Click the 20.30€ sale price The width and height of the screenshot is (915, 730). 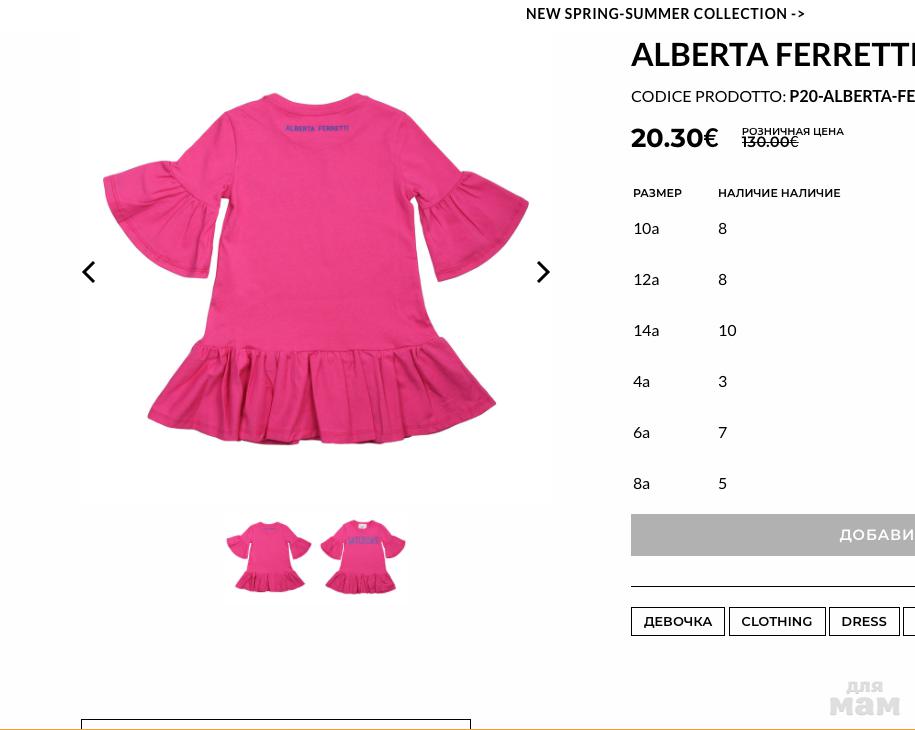(x=674, y=138)
